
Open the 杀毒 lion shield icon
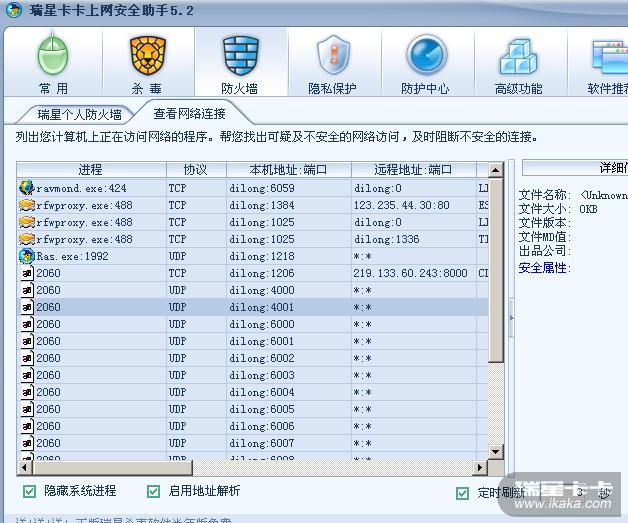coord(148,55)
